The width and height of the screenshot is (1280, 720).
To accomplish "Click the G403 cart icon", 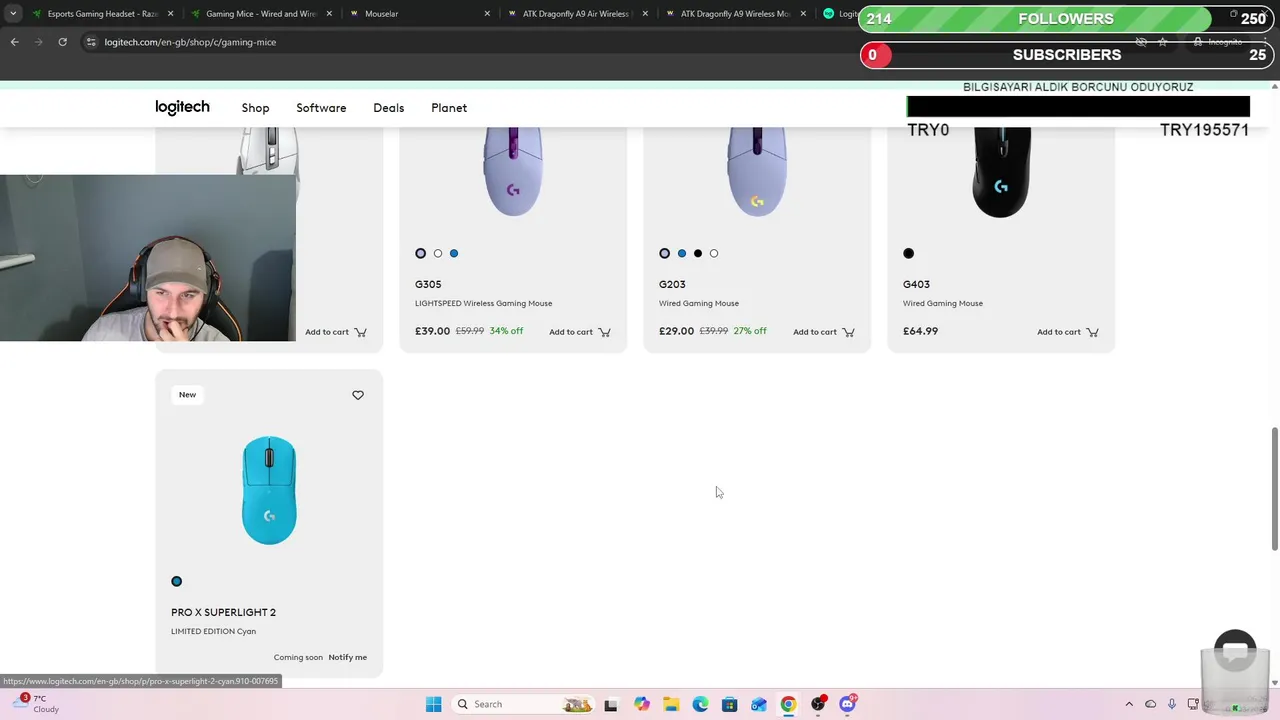I will (1092, 332).
